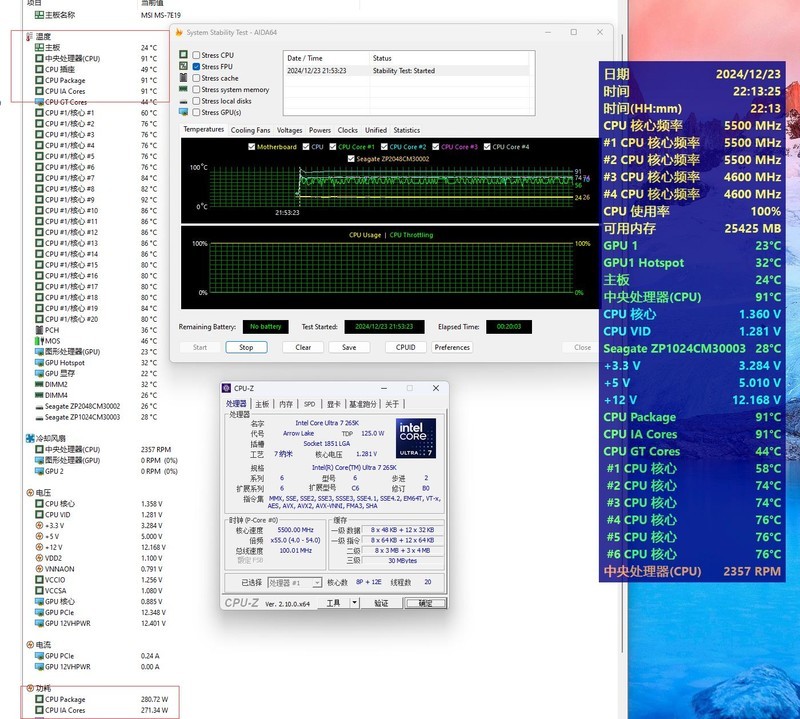Open the SPD tab in CPU-Z
Screen dimensions: 800x719
tap(309, 404)
